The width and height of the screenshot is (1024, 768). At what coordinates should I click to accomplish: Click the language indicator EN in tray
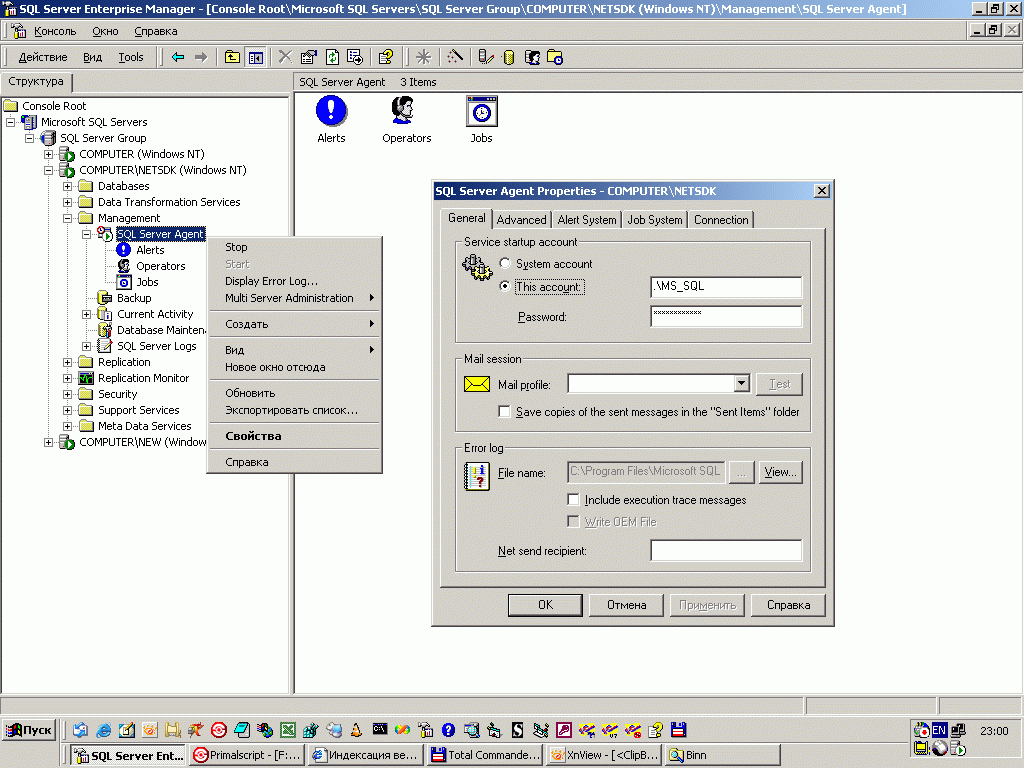click(939, 730)
